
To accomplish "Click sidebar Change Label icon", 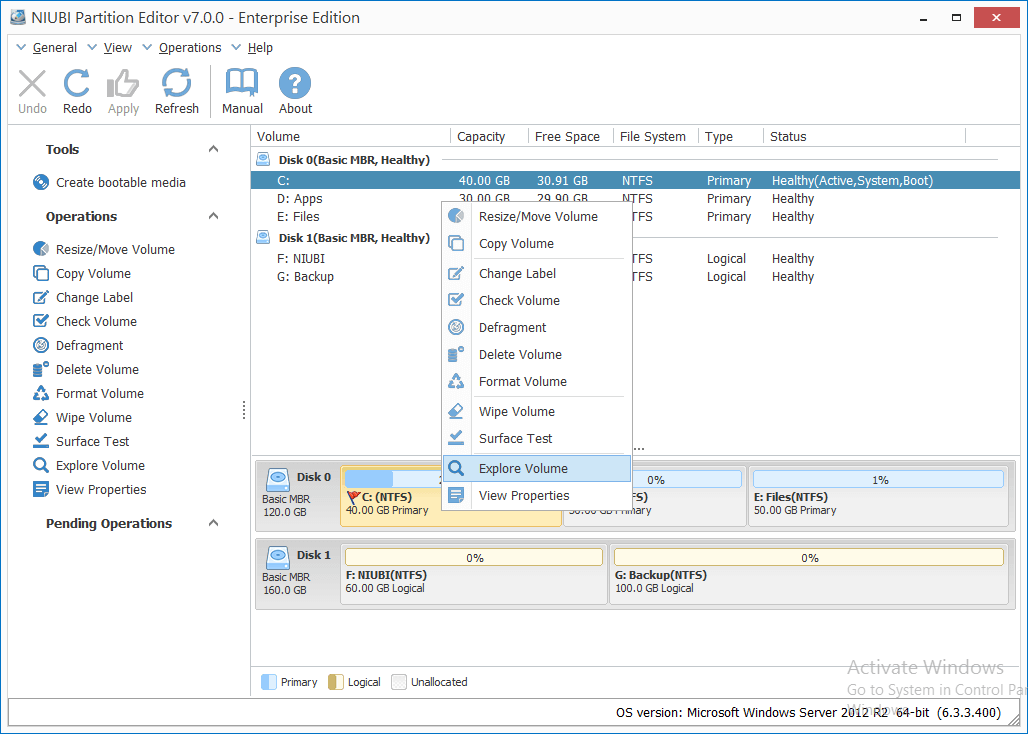I will (41, 298).
